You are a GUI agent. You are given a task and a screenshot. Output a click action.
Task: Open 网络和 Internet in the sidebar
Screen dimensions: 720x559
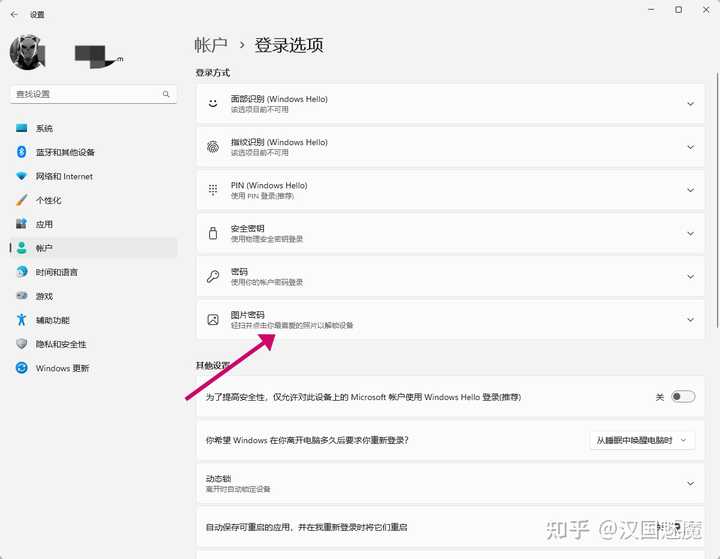pyautogui.click(x=93, y=176)
